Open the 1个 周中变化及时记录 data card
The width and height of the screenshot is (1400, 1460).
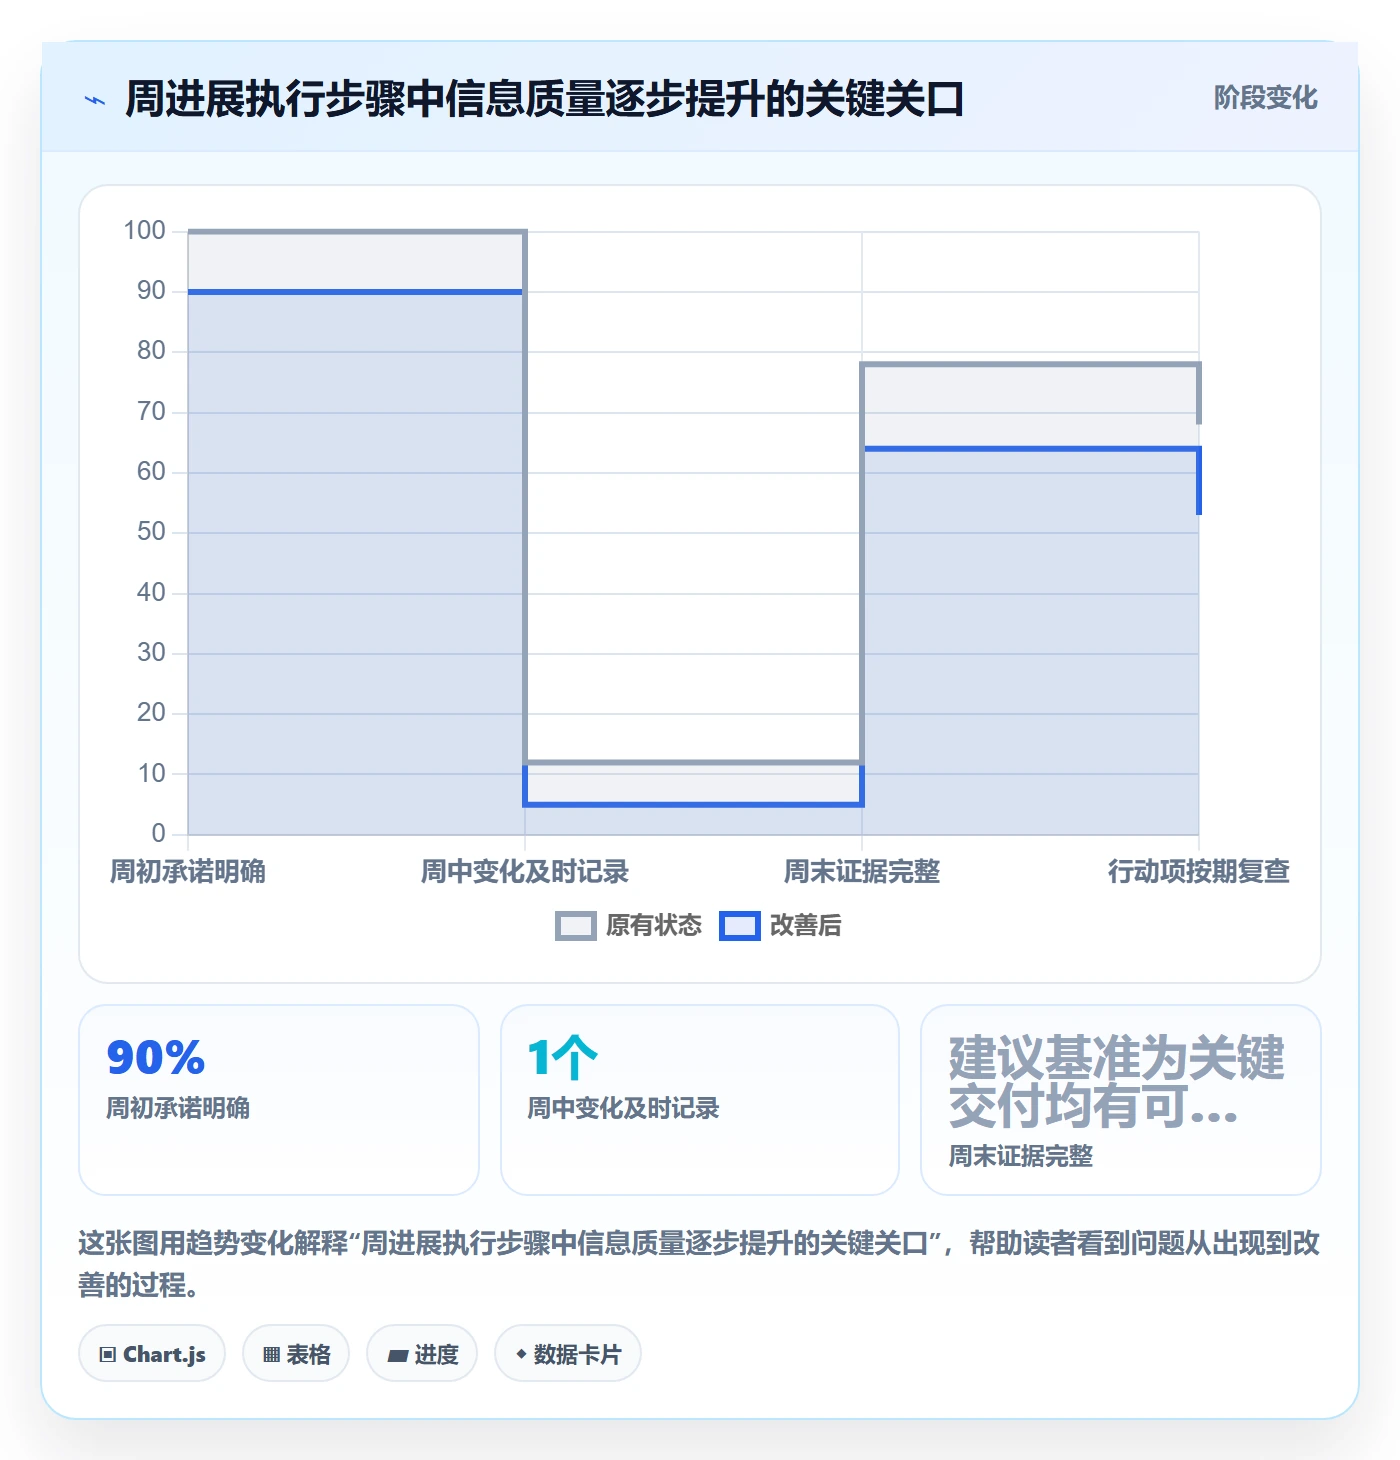(700, 1100)
